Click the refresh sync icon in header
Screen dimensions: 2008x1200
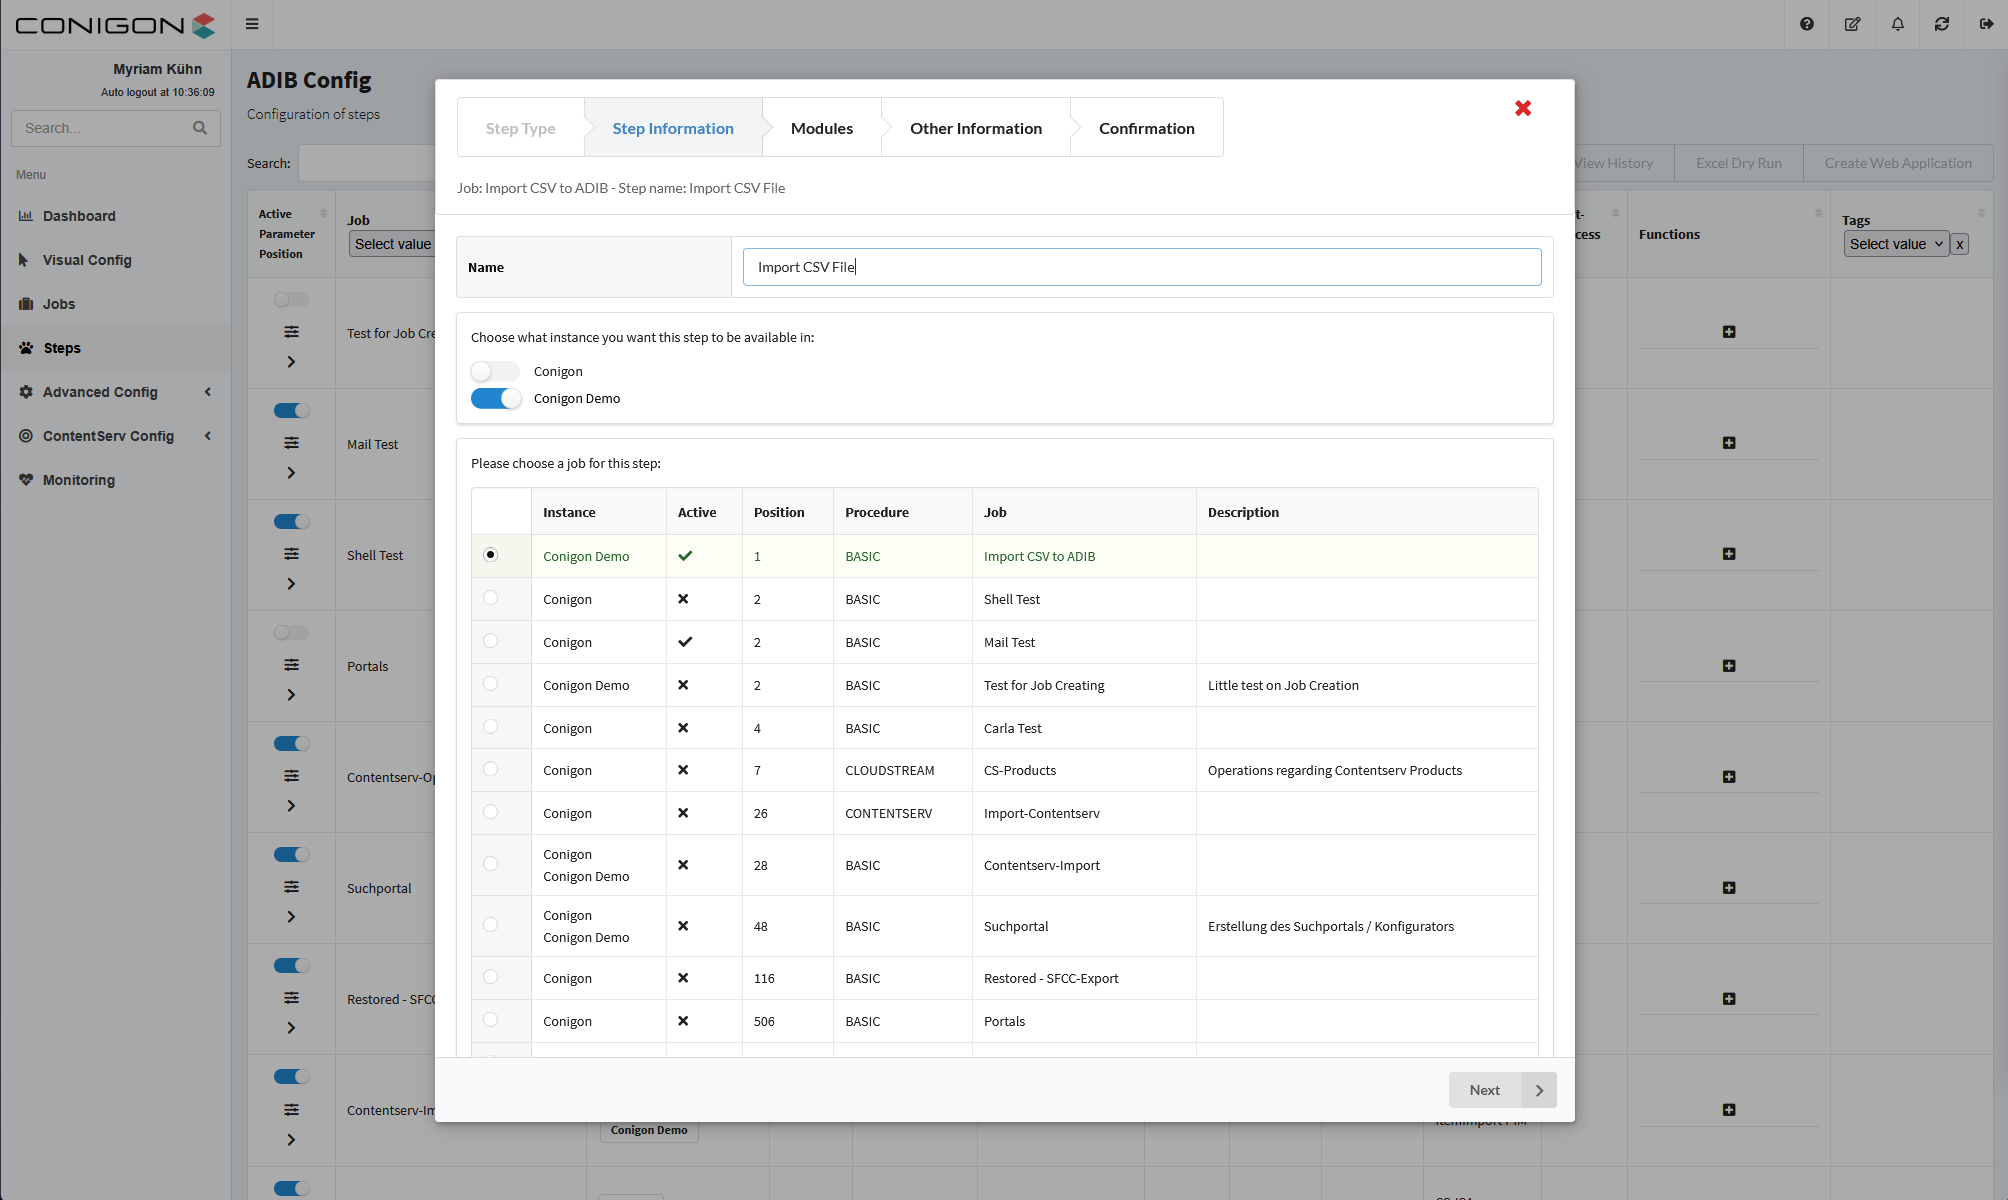1941,24
